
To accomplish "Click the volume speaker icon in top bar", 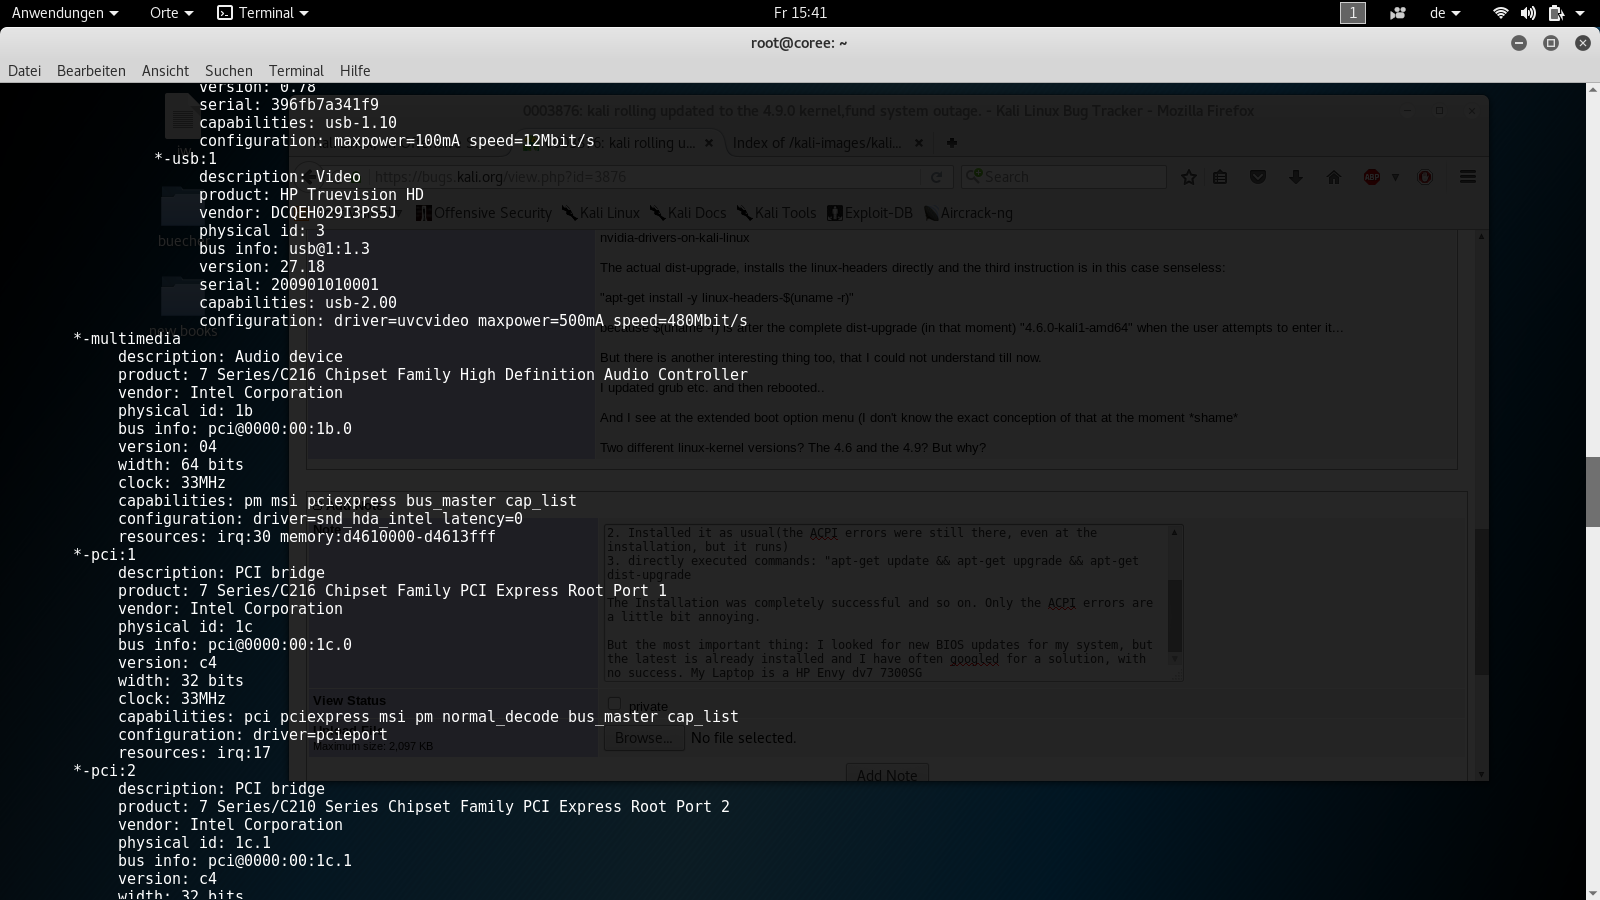I will point(1528,13).
